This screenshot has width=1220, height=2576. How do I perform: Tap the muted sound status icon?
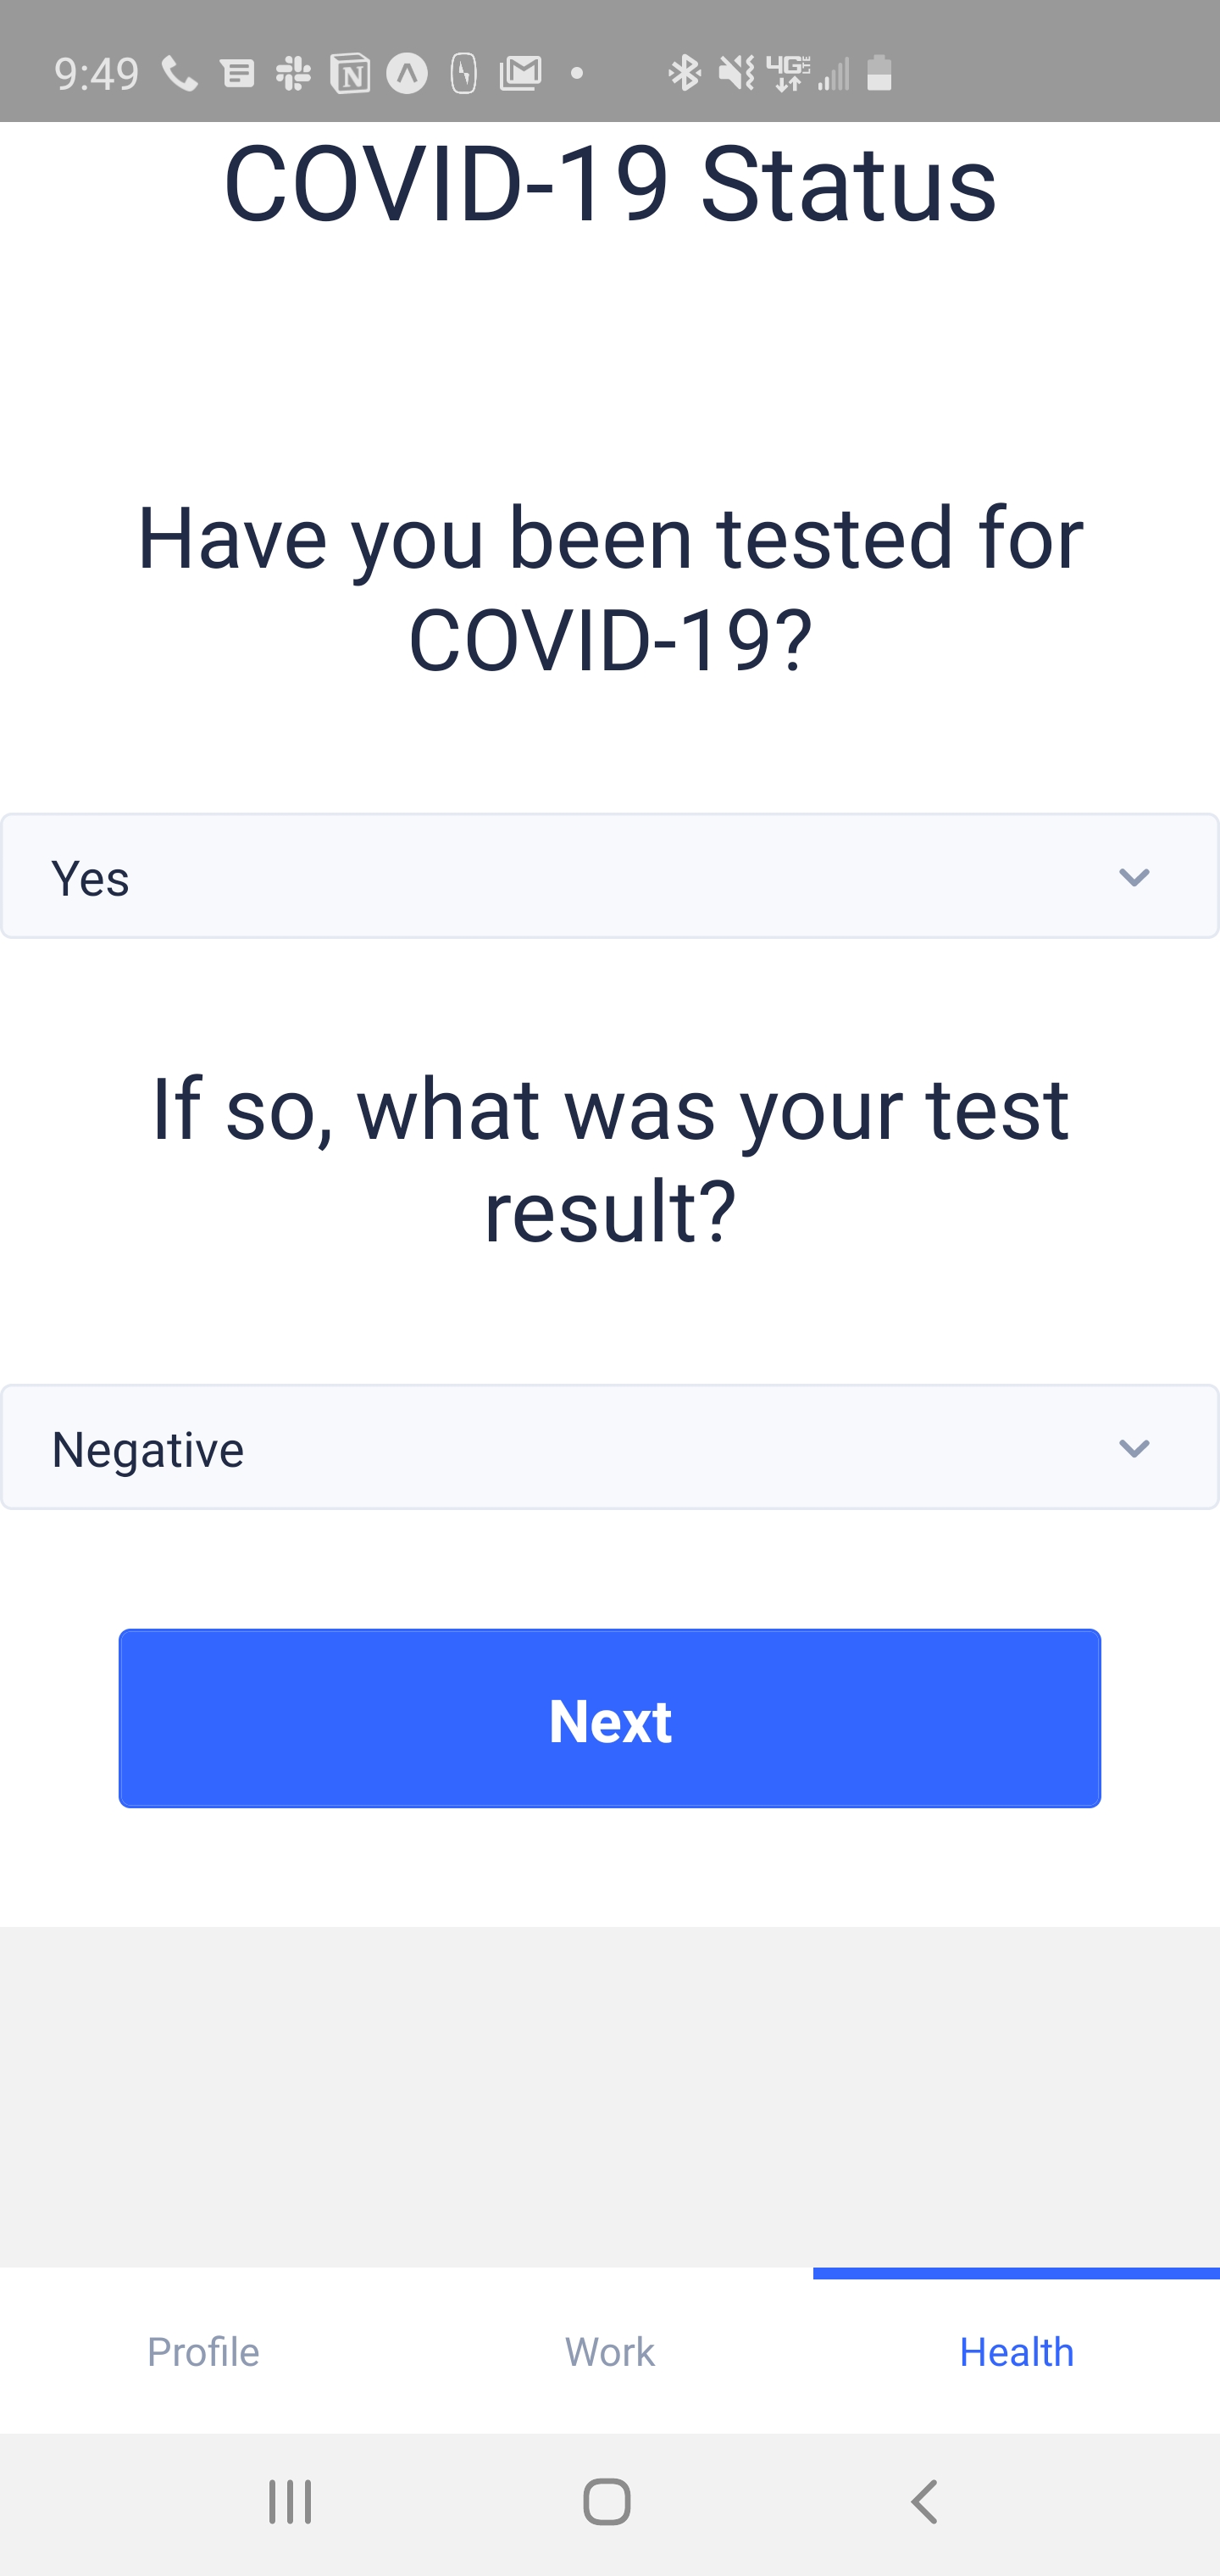[x=737, y=73]
